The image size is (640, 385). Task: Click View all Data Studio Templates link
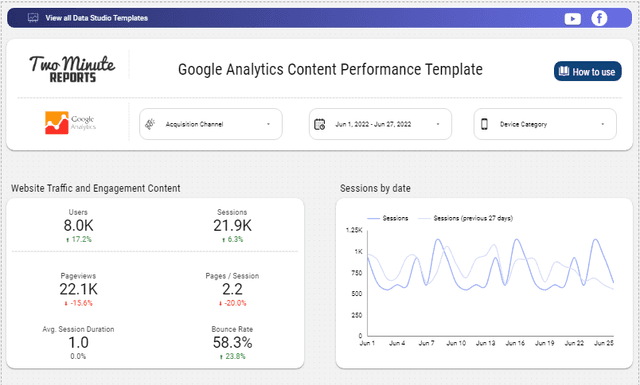pyautogui.click(x=96, y=18)
